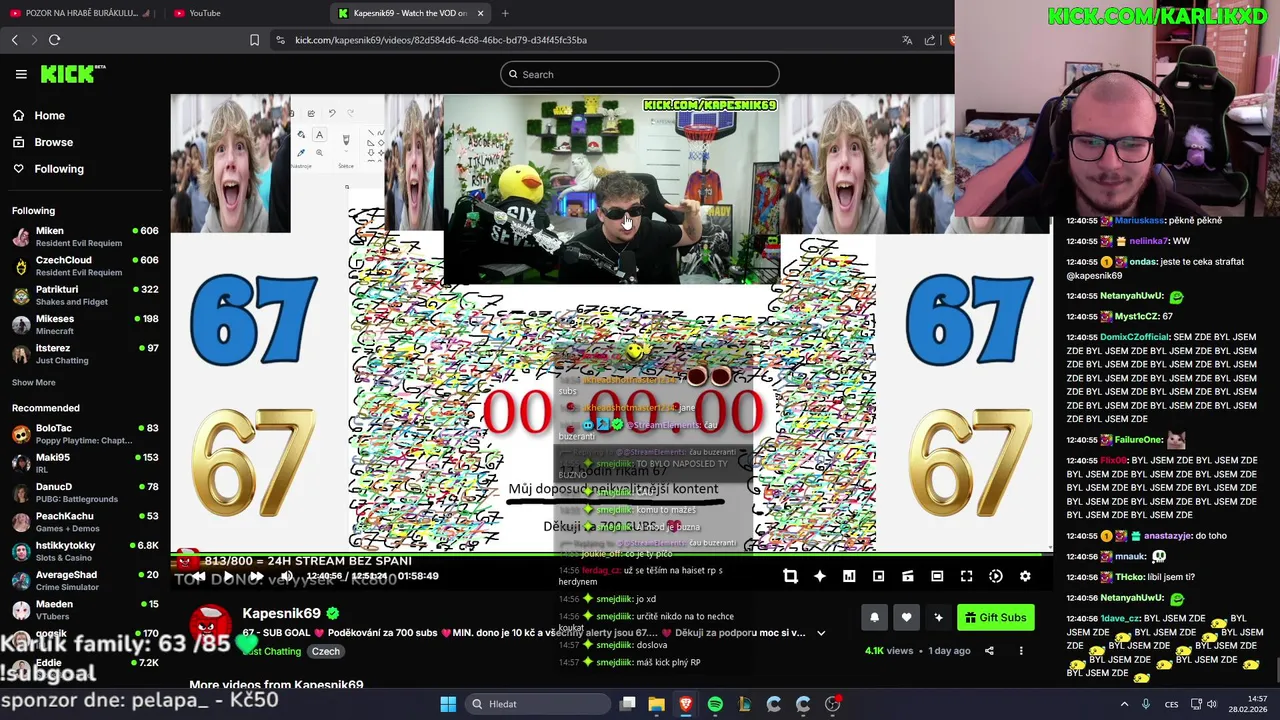
Task: Click the Windows taskbar Hledat search box
Action: 536,704
